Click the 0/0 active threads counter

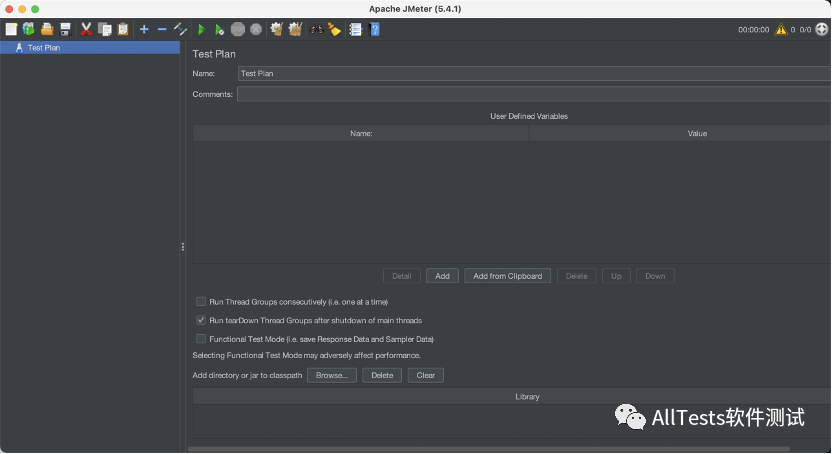pyautogui.click(x=805, y=30)
